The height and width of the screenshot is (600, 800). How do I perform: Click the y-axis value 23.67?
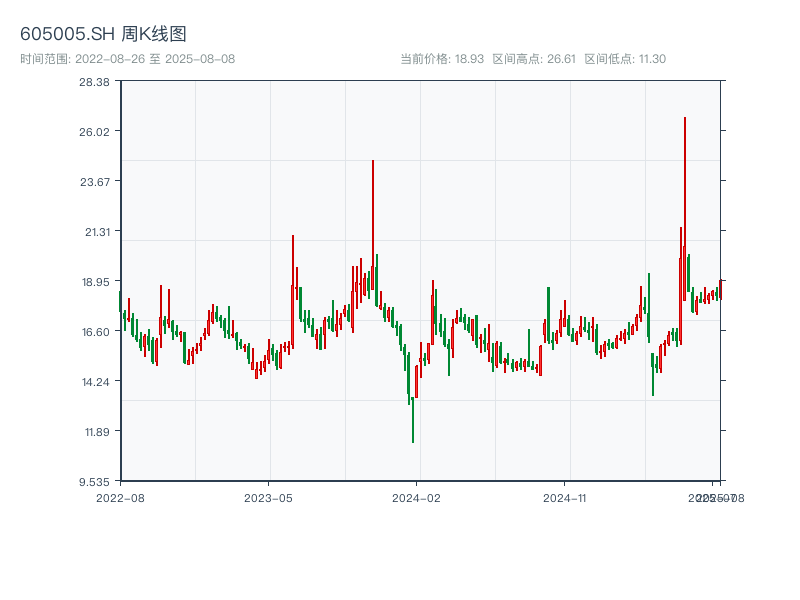(x=95, y=182)
